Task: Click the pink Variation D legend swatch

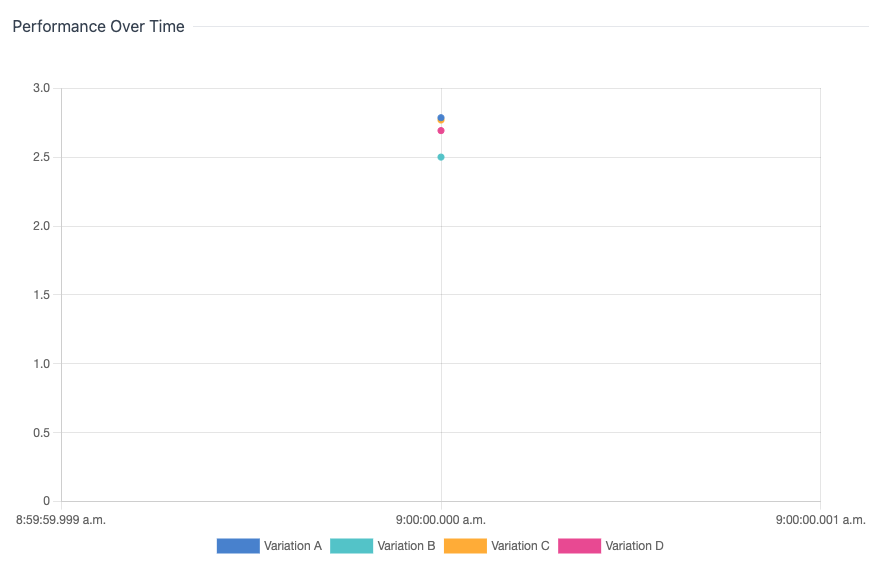Action: pyautogui.click(x=579, y=546)
